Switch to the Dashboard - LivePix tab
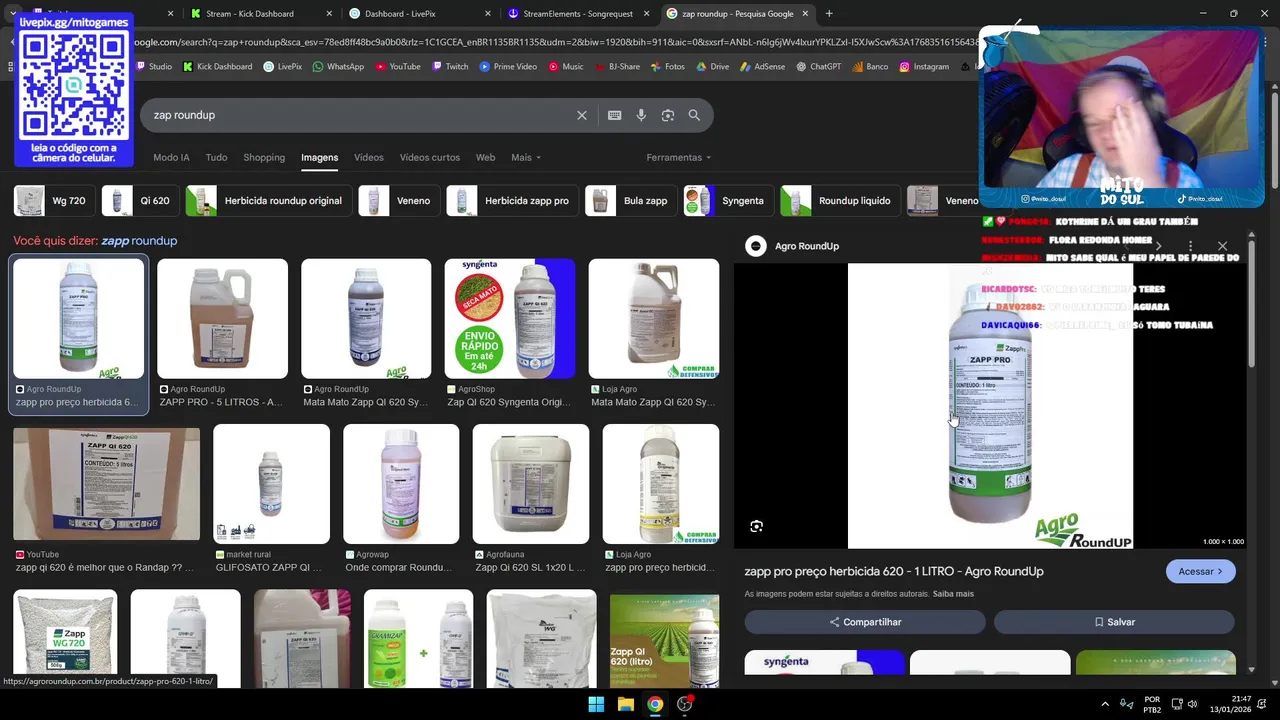Screen dimensions: 1280x720 (400, 14)
